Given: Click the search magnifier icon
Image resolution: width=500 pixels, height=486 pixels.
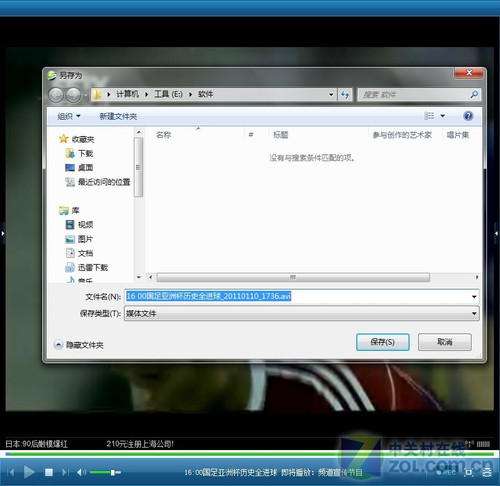Looking at the screenshot, I should point(474,95).
